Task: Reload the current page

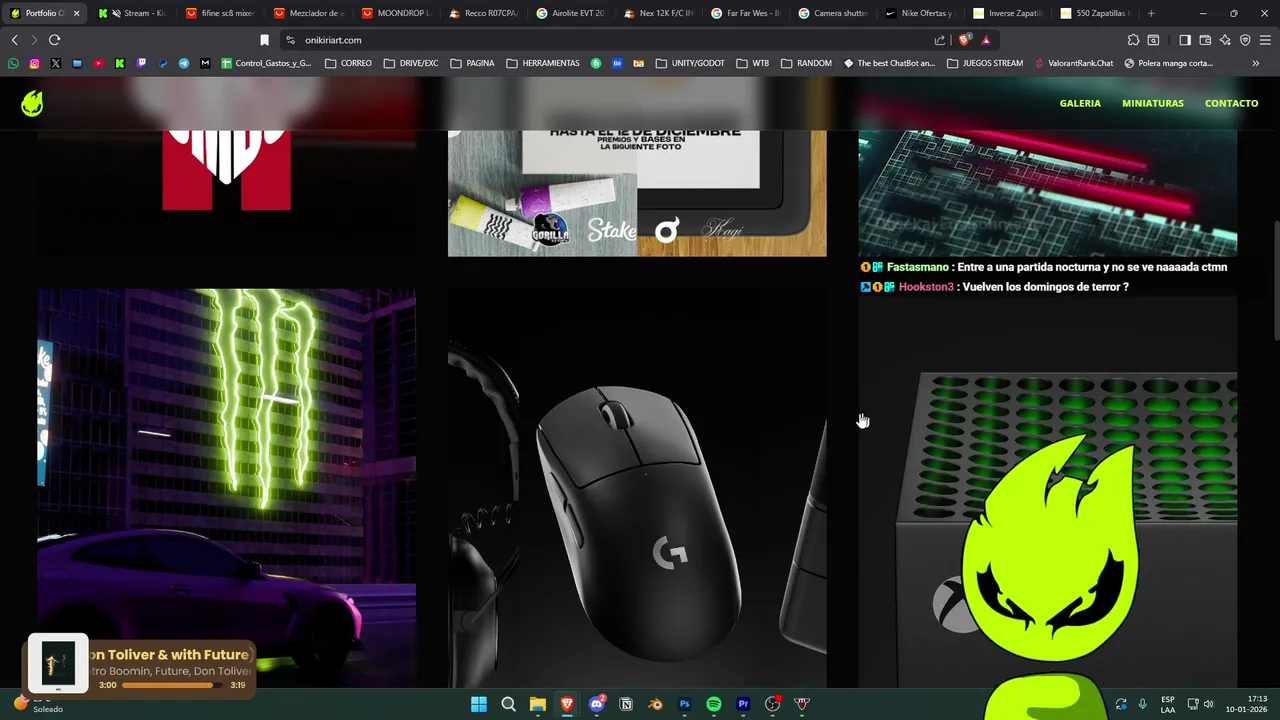Action: point(54,40)
